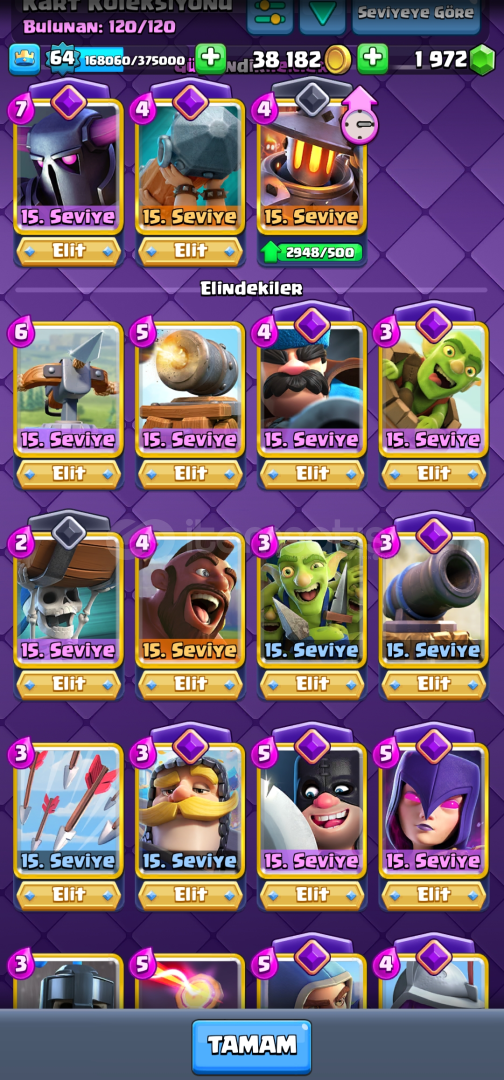Tap the blue crown King level icon
This screenshot has width=504, height=1080.
tap(24, 59)
